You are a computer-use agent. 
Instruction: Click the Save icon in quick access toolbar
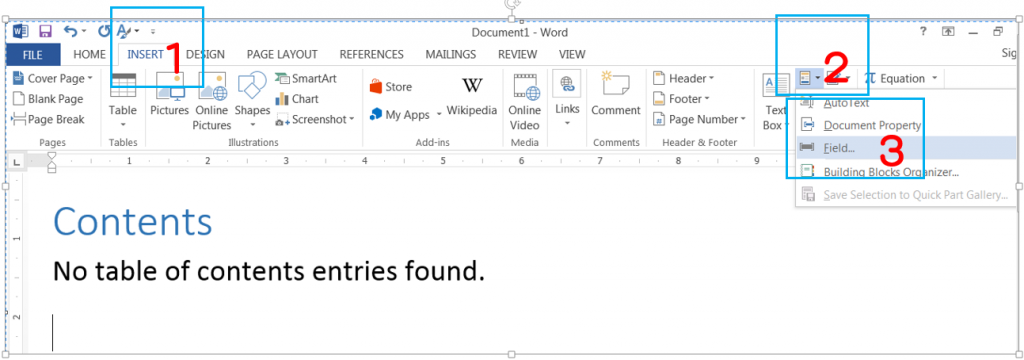tap(46, 31)
